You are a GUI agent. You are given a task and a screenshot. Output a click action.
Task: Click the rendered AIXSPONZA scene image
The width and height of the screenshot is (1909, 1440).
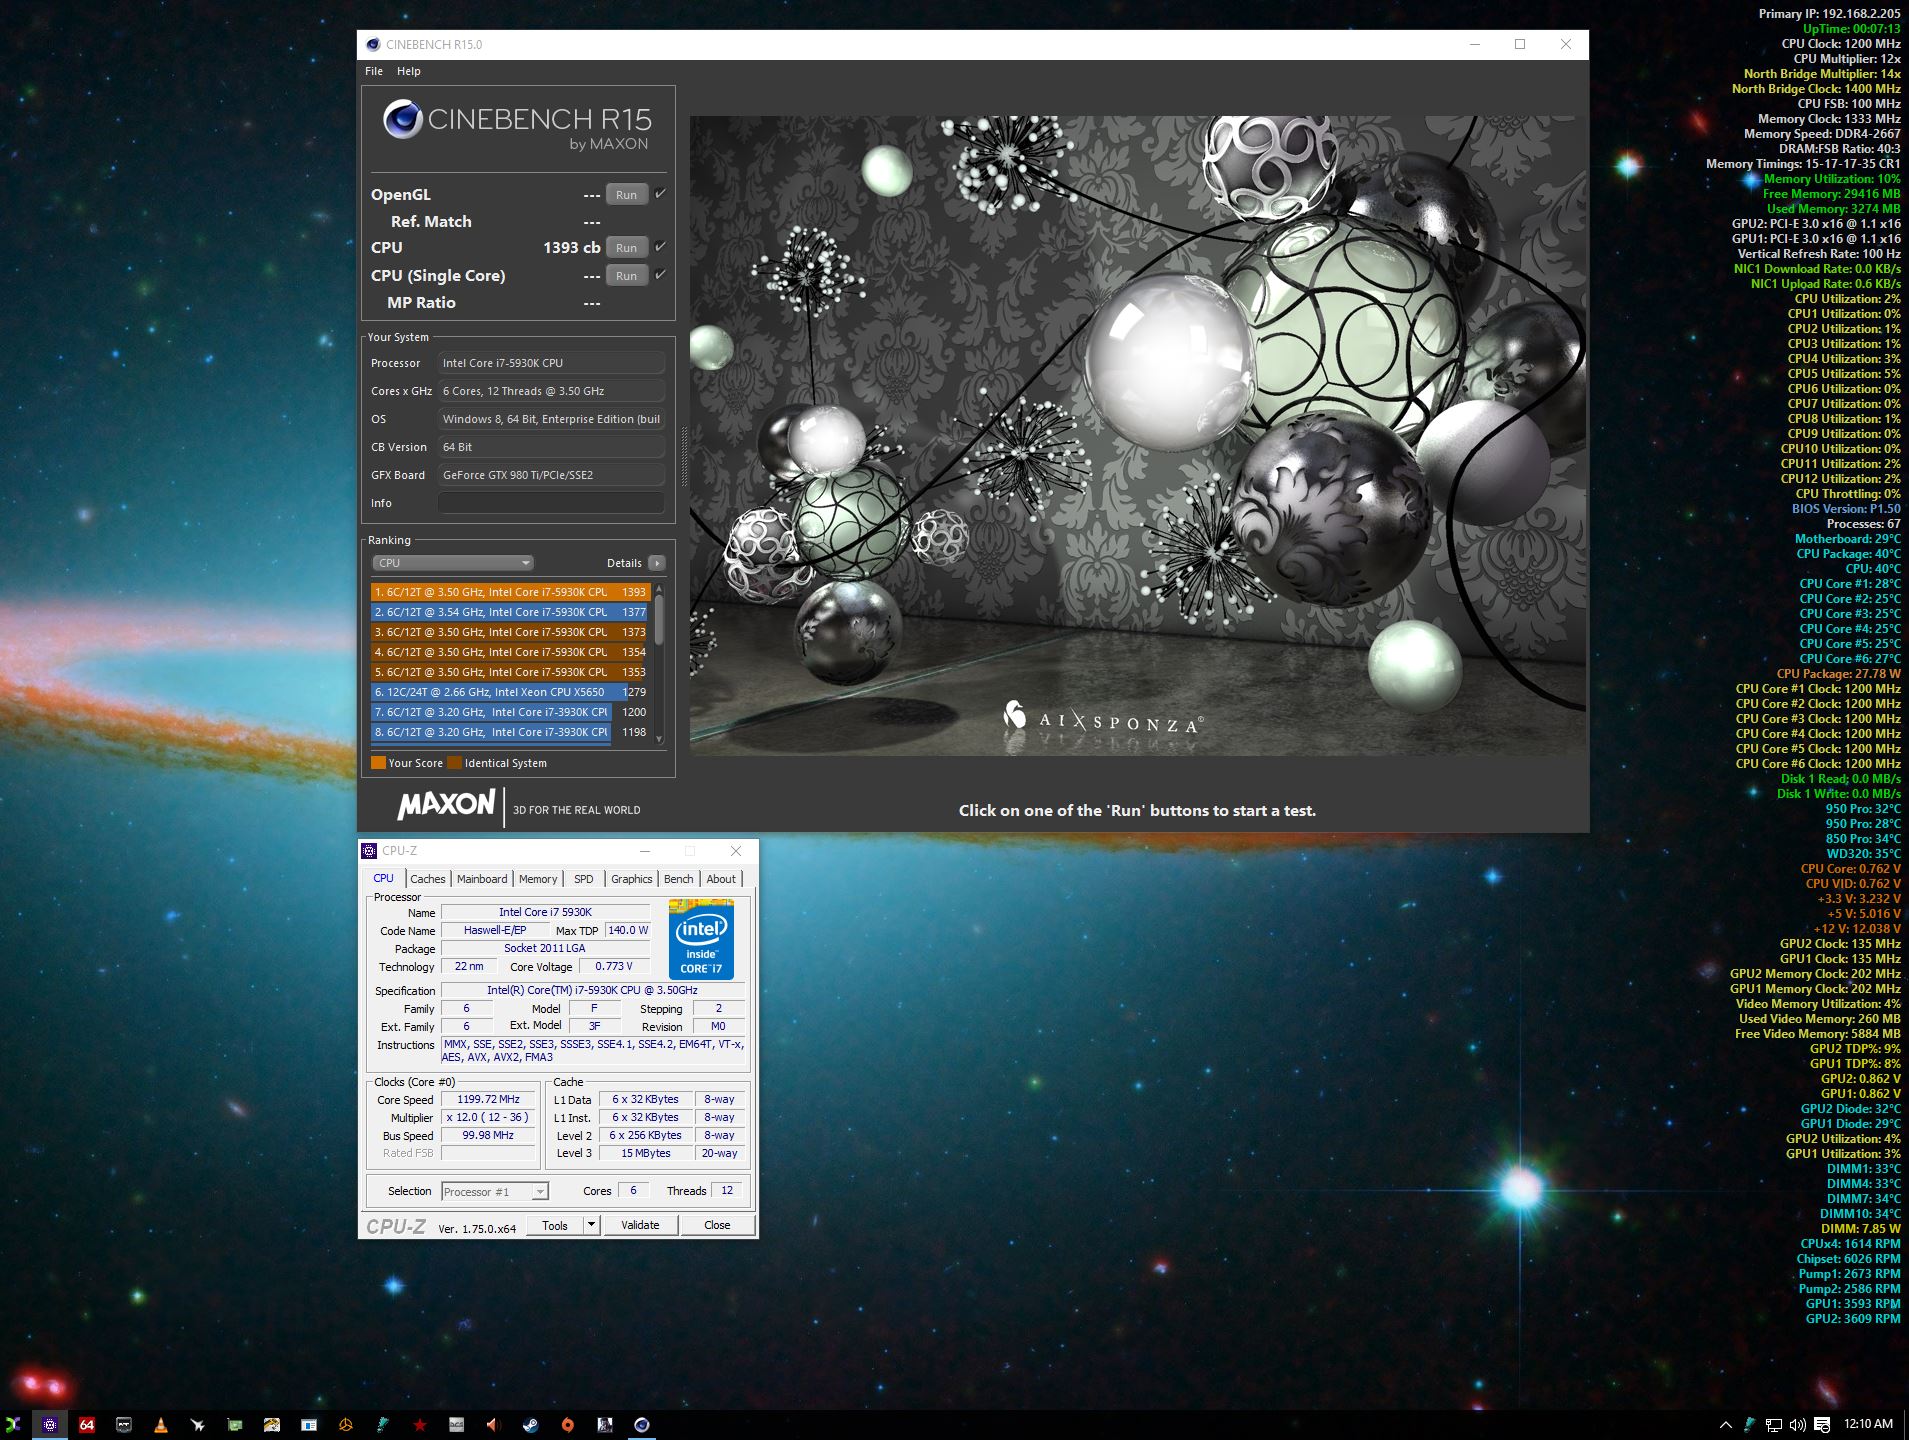1138,436
